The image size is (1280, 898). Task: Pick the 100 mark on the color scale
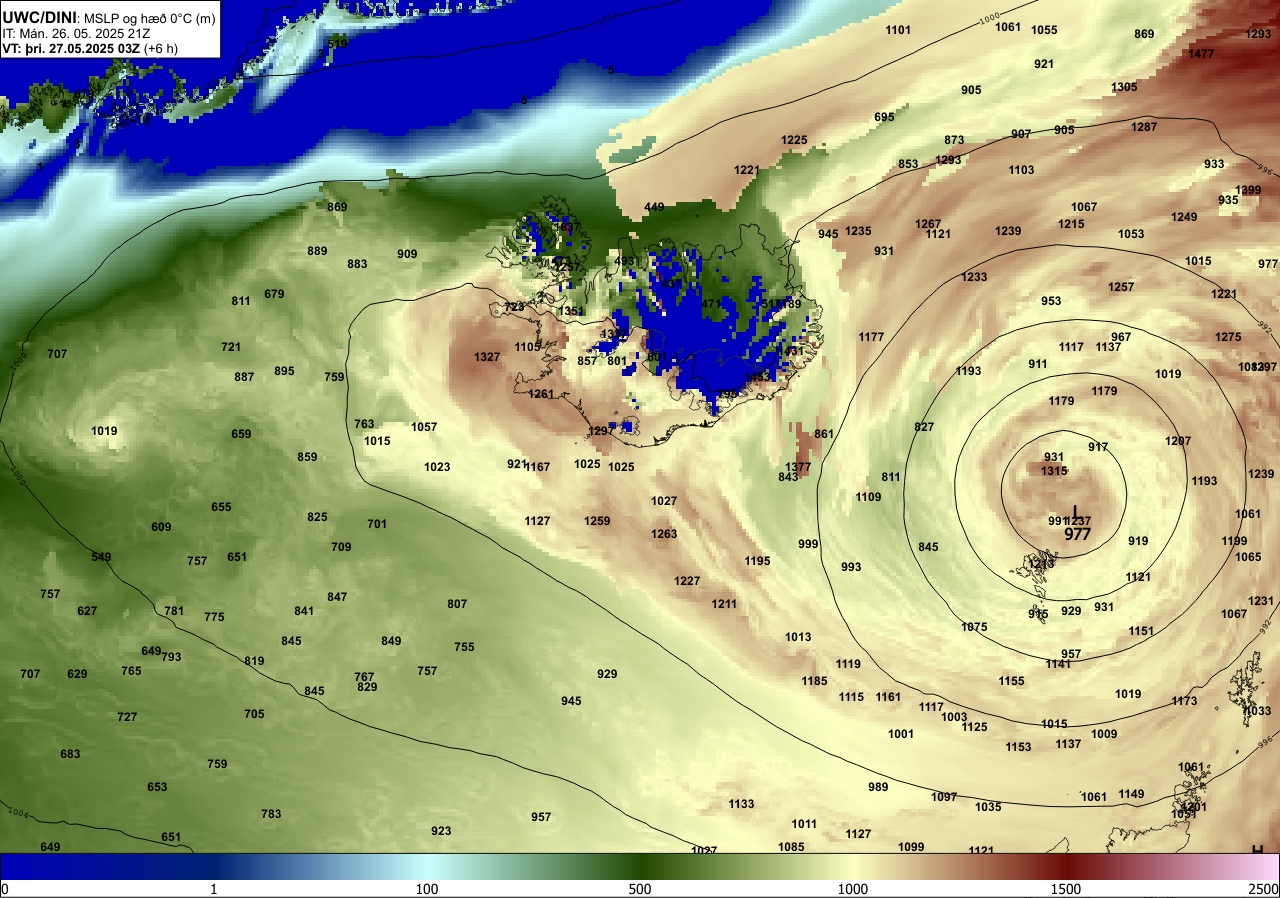tap(427, 889)
